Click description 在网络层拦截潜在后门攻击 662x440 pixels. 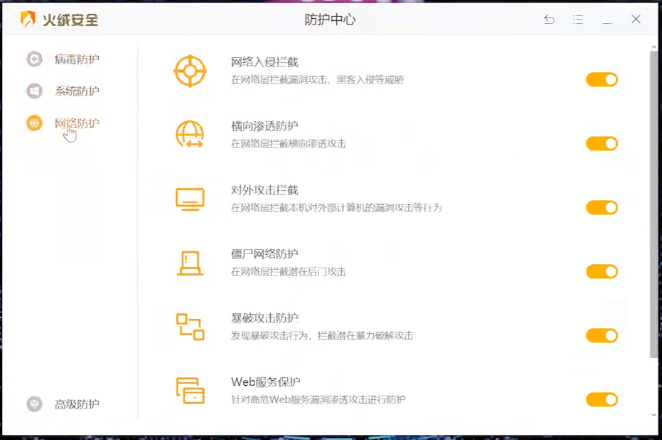pos(288,272)
